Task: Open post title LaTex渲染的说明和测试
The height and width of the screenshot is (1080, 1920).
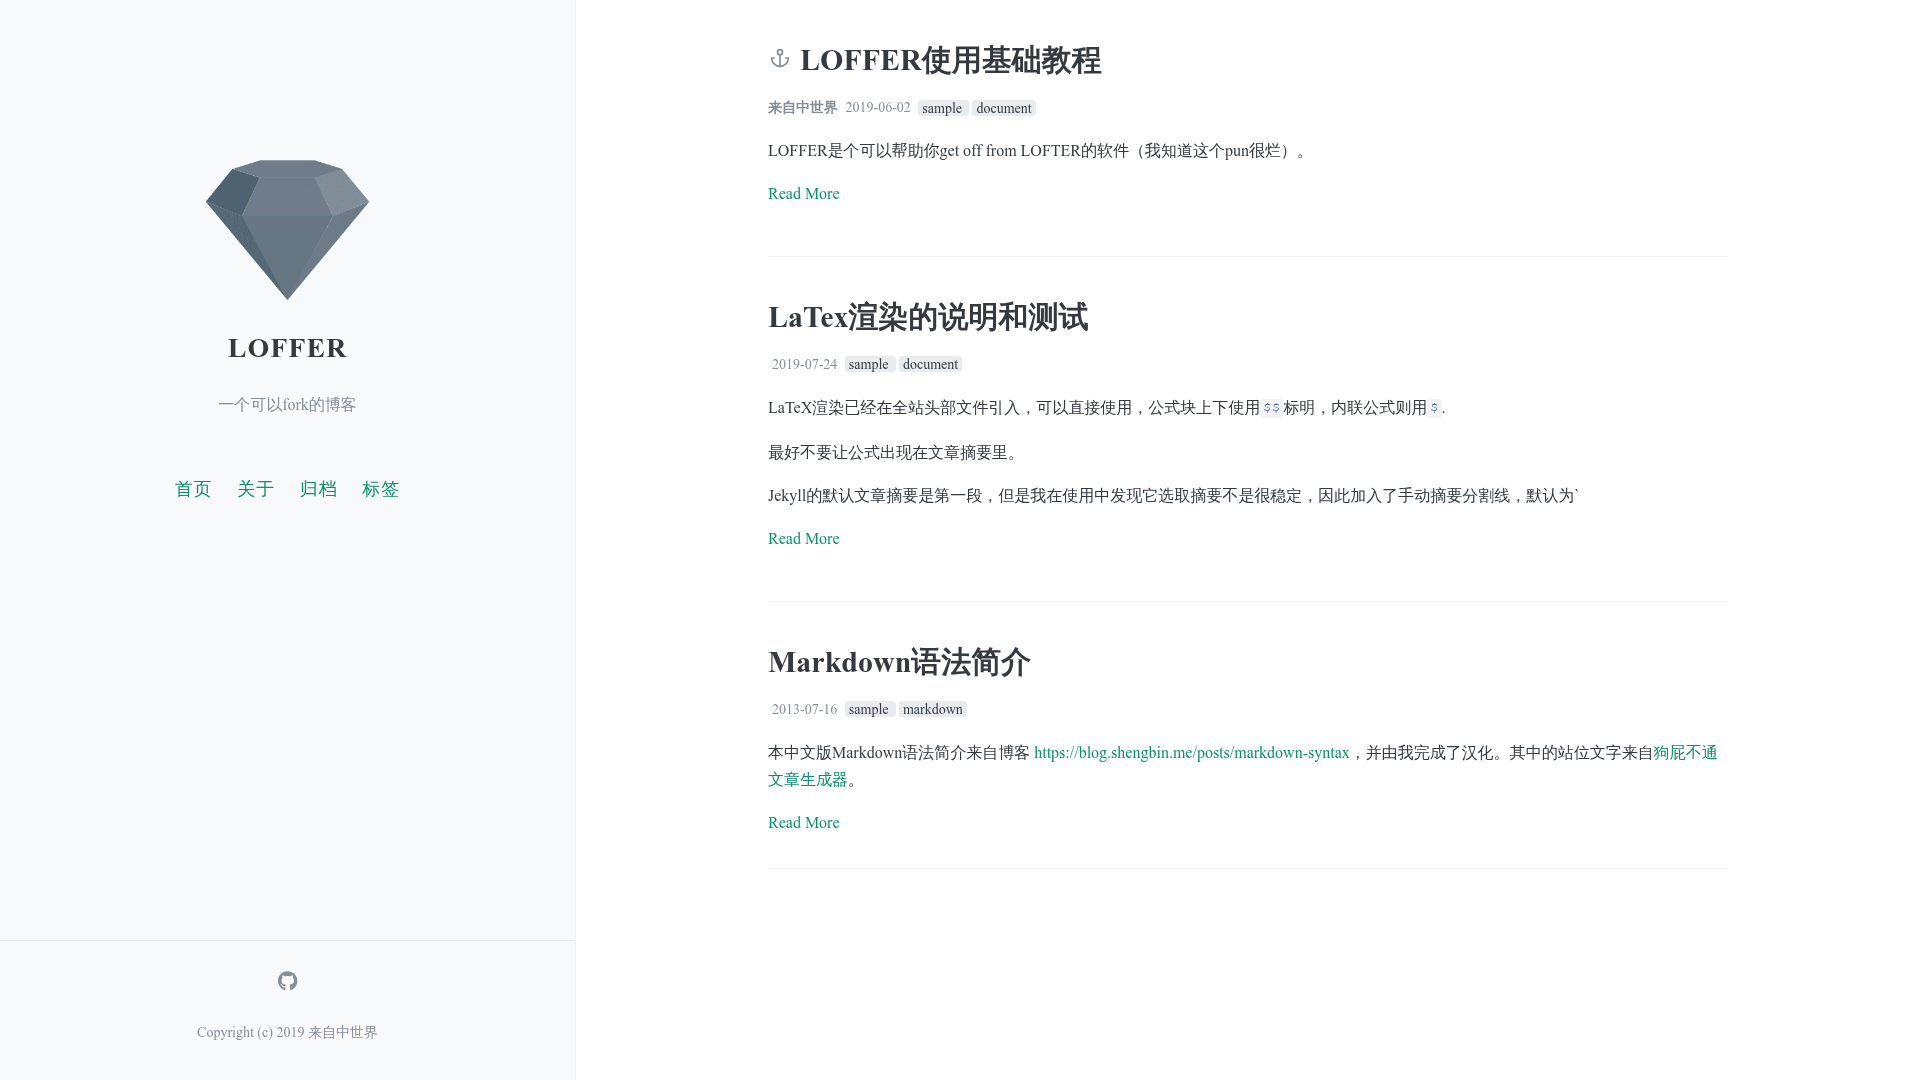Action: [x=928, y=317]
